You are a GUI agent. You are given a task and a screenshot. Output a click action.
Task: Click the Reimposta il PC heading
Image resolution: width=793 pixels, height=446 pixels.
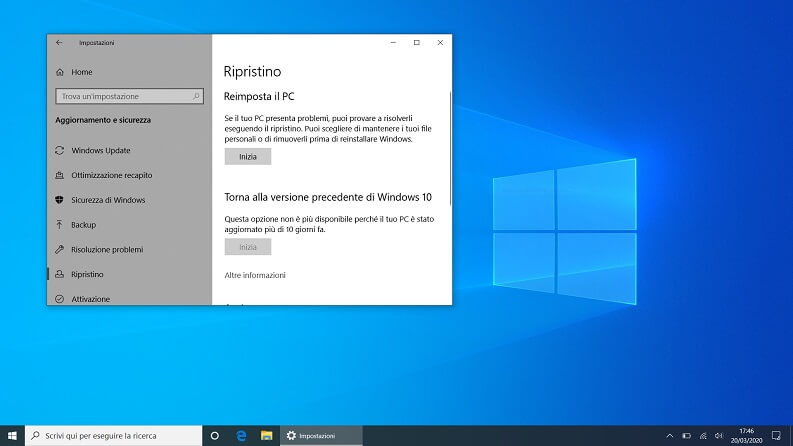[259, 97]
